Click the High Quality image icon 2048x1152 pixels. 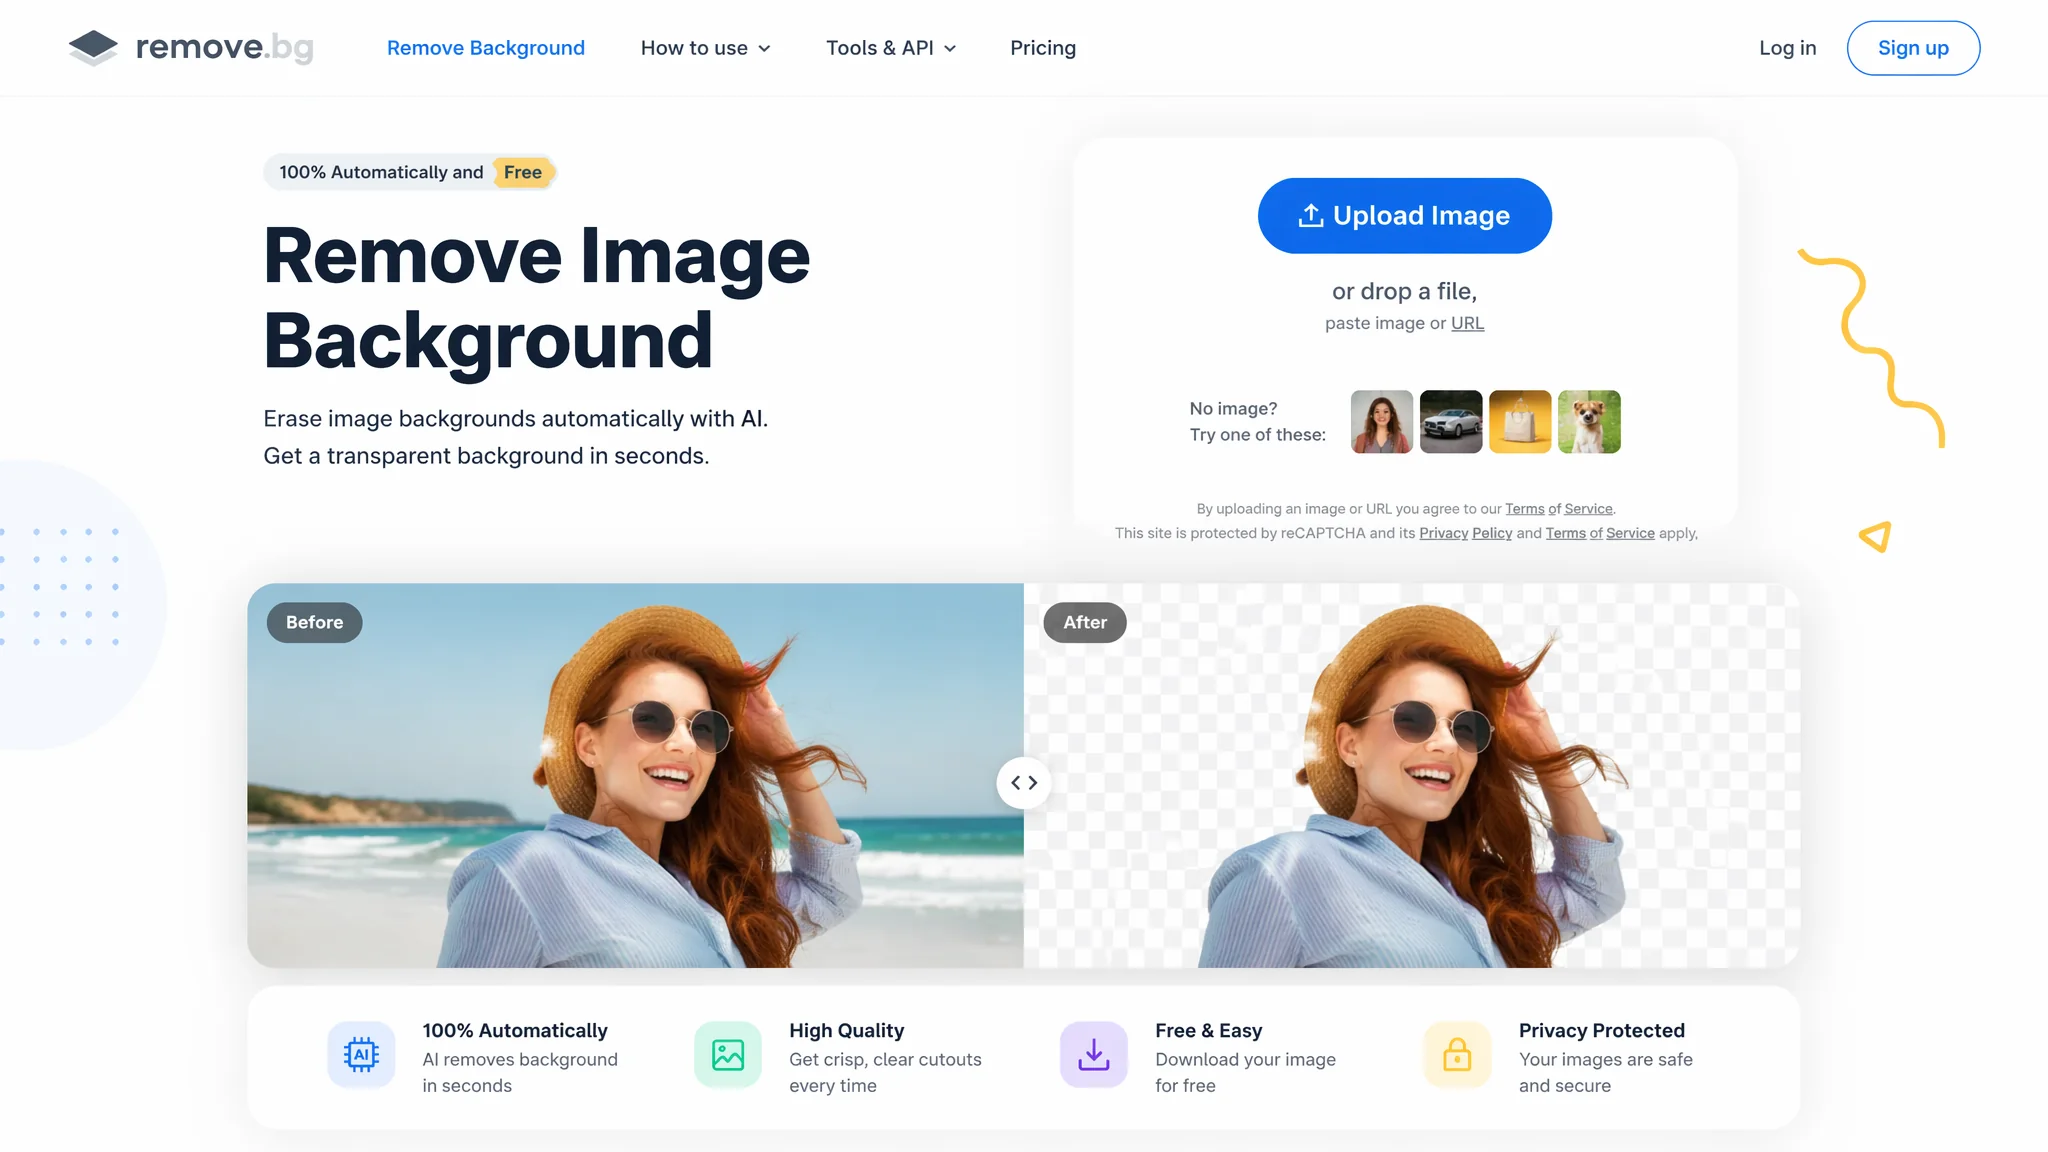(x=728, y=1055)
